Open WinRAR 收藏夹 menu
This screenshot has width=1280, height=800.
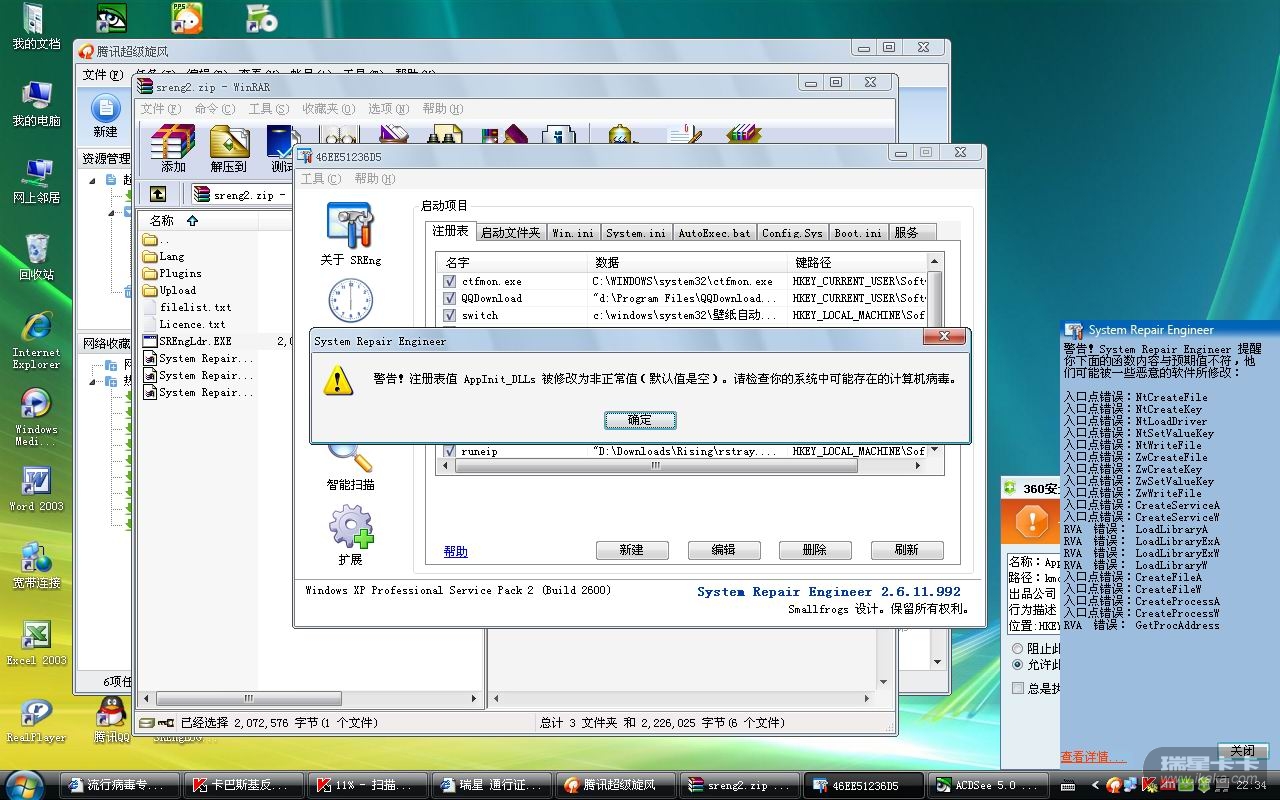point(328,109)
